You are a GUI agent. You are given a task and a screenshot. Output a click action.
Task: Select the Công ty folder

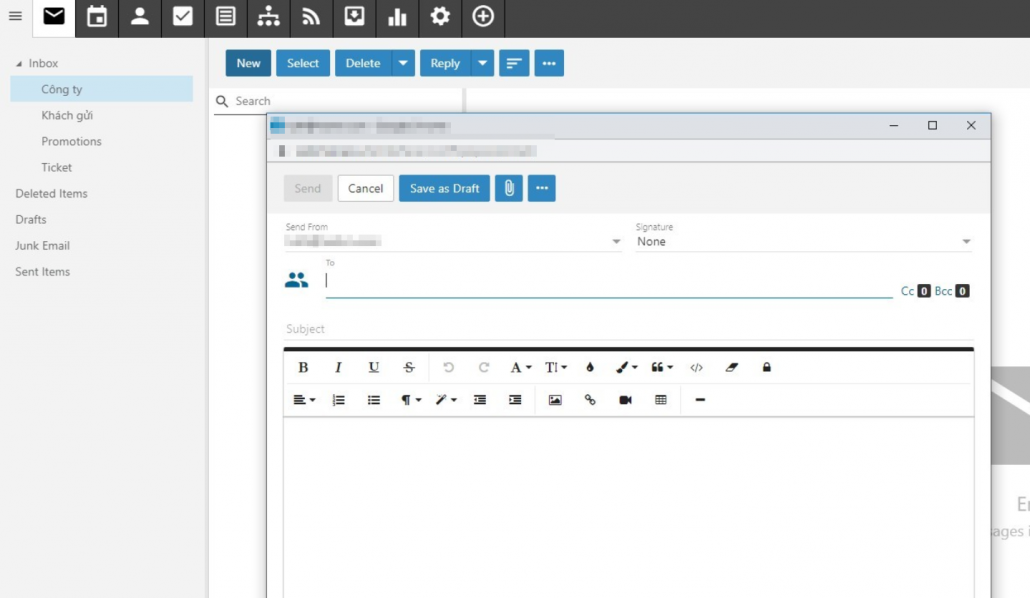coord(102,89)
